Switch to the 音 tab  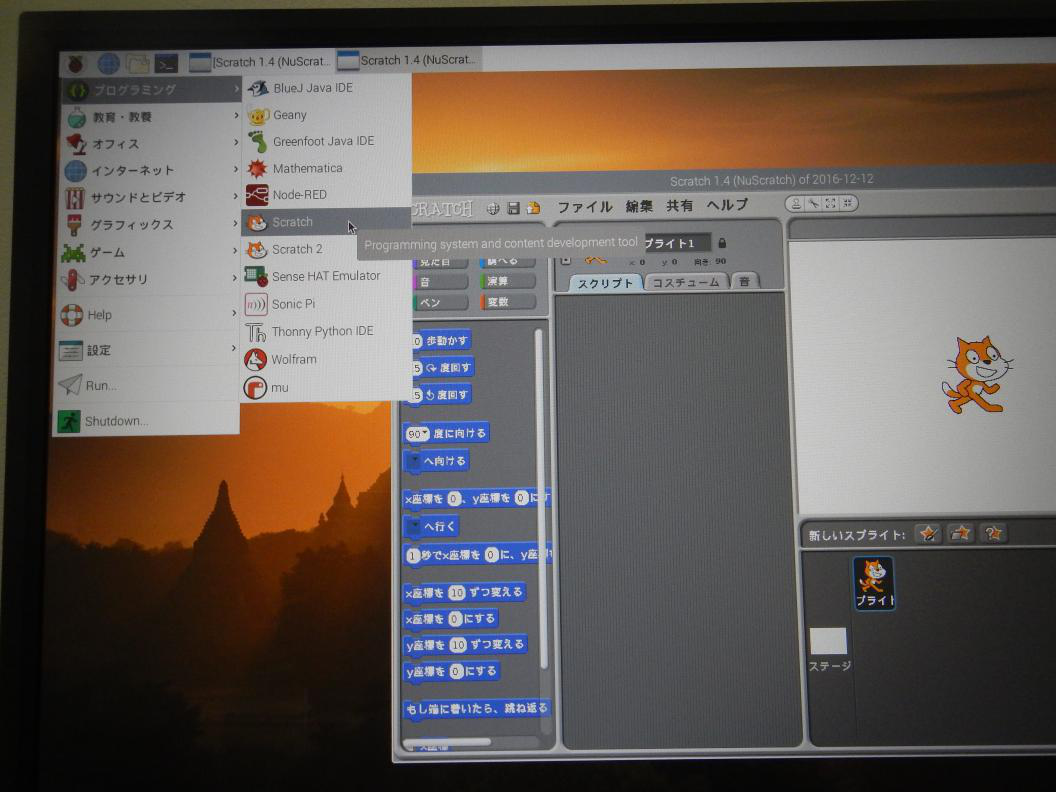[744, 282]
